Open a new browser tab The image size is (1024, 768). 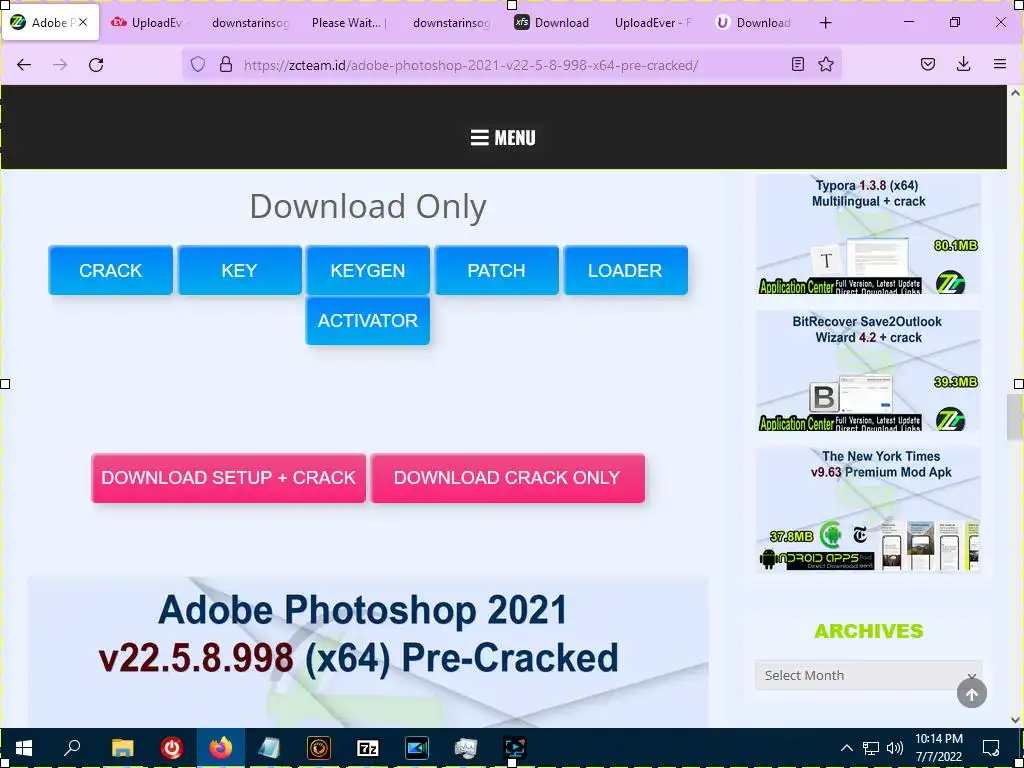(x=825, y=23)
